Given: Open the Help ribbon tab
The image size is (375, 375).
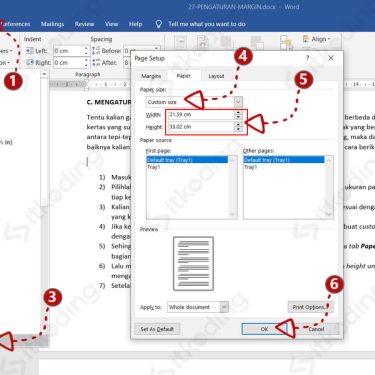Looking at the screenshot, I should tap(135, 24).
